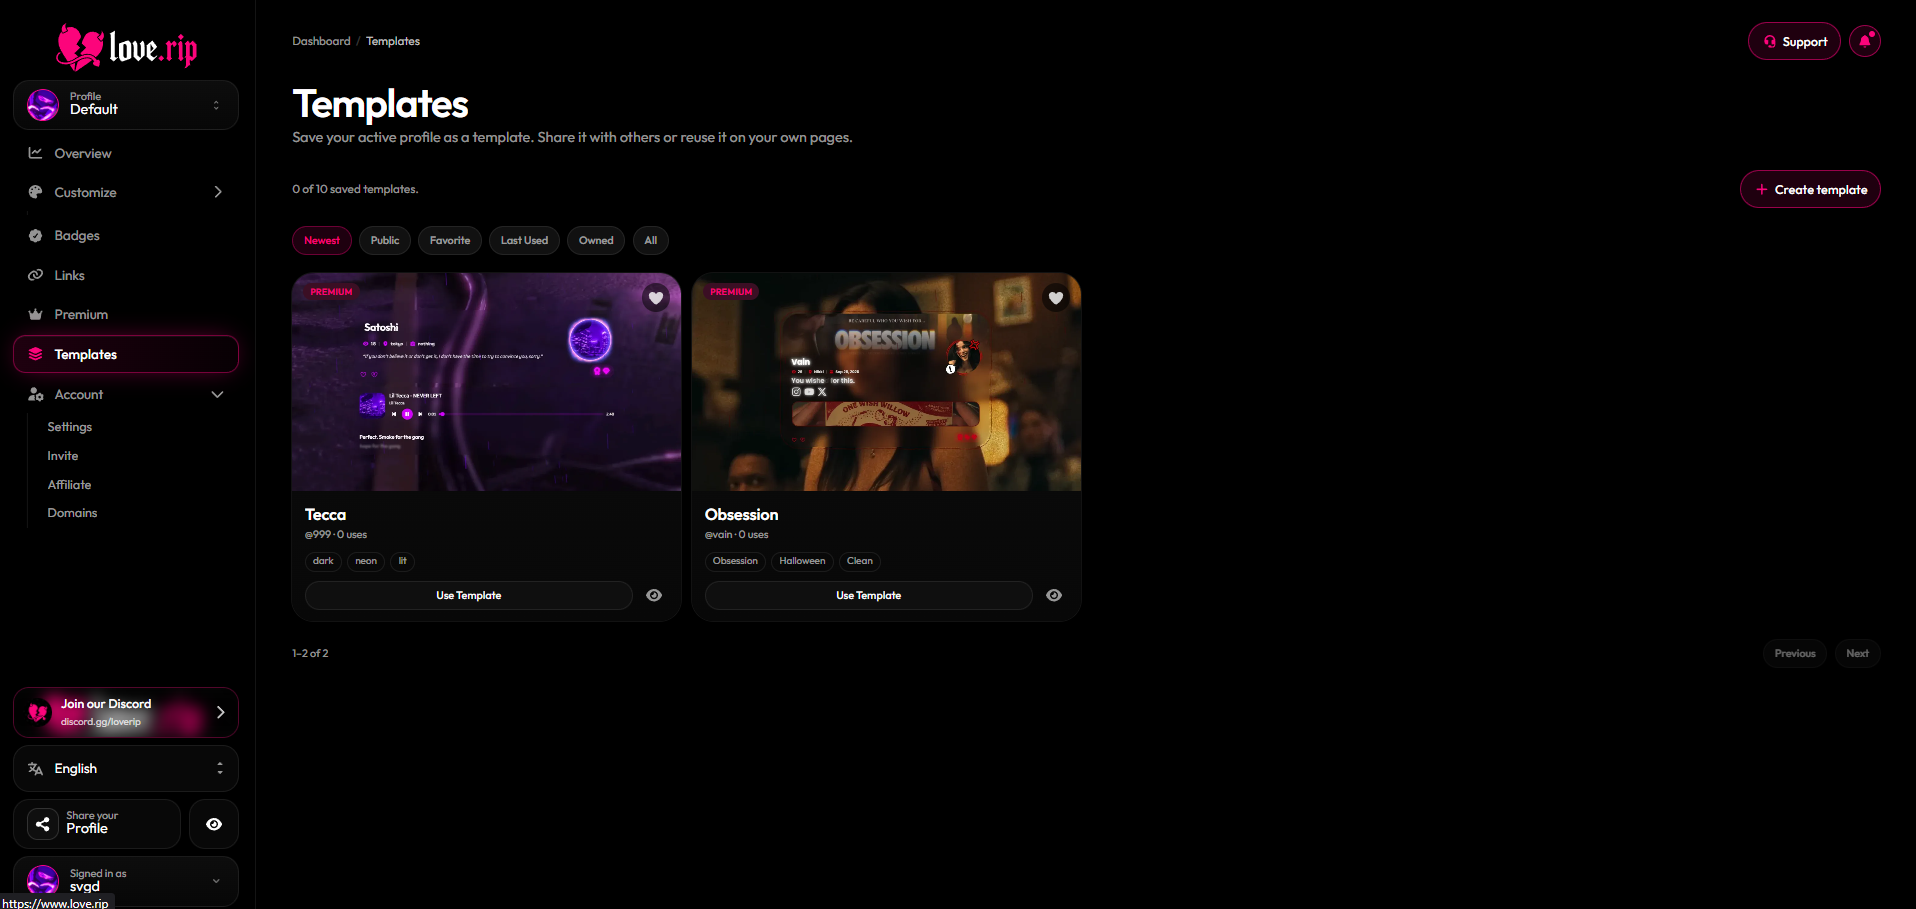Viewport: 1916px width, 909px height.
Task: Select the Owned filter
Action: point(596,240)
